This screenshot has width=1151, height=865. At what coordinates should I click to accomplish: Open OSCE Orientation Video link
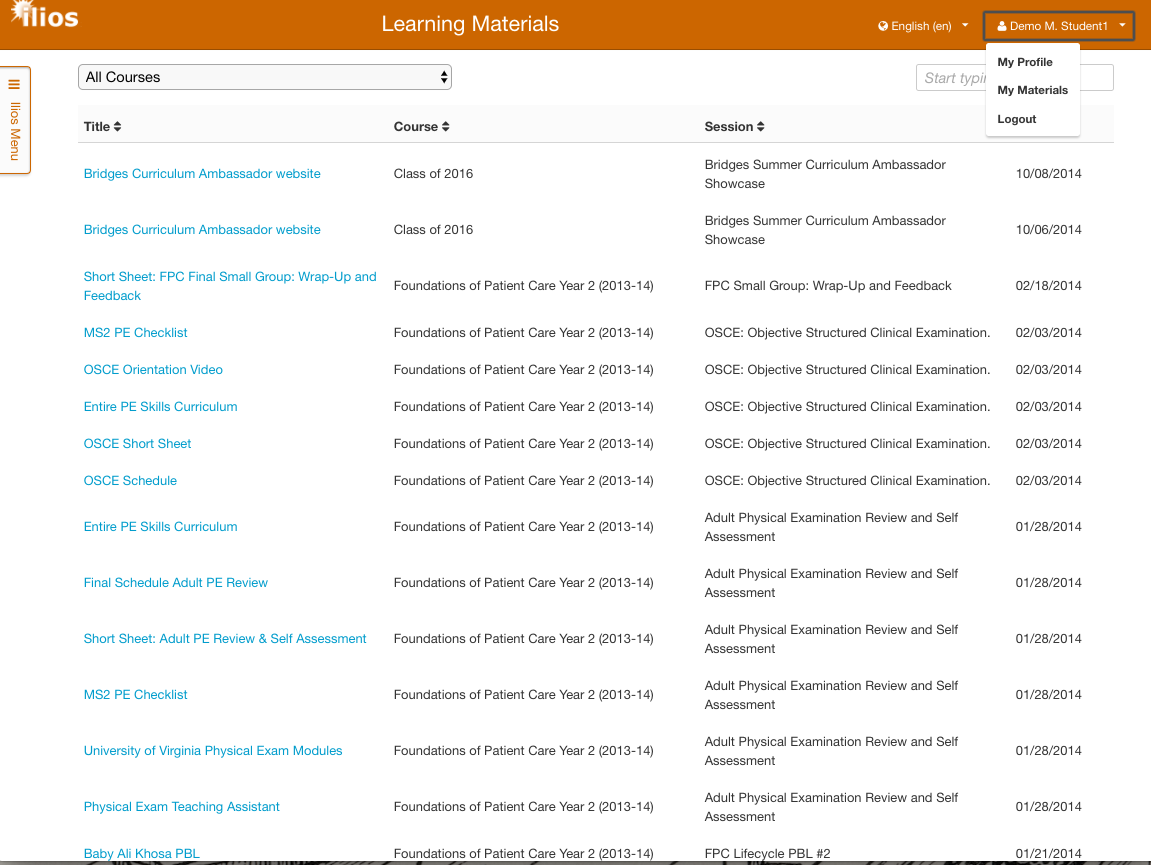[153, 370]
